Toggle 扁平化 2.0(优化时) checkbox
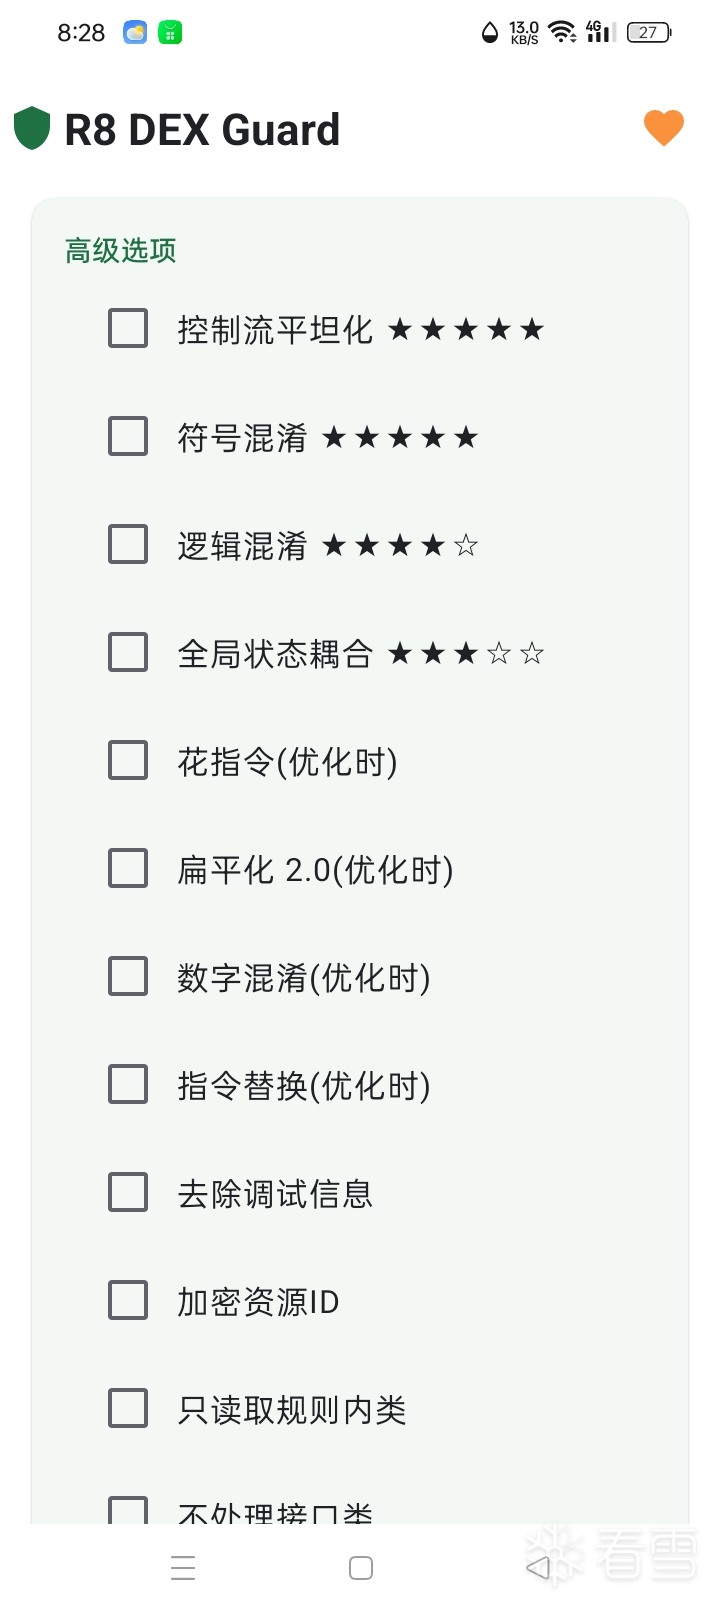The width and height of the screenshot is (720, 1612). coord(128,868)
